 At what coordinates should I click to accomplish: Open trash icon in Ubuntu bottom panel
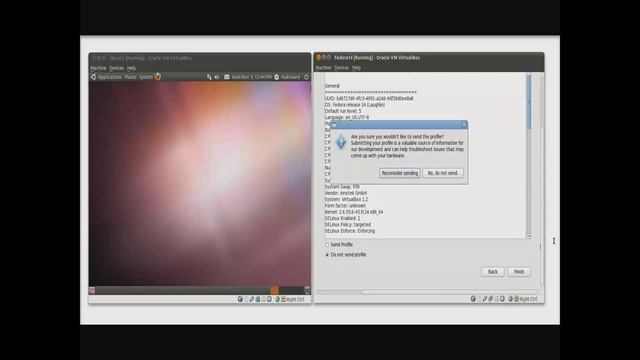click(307, 290)
